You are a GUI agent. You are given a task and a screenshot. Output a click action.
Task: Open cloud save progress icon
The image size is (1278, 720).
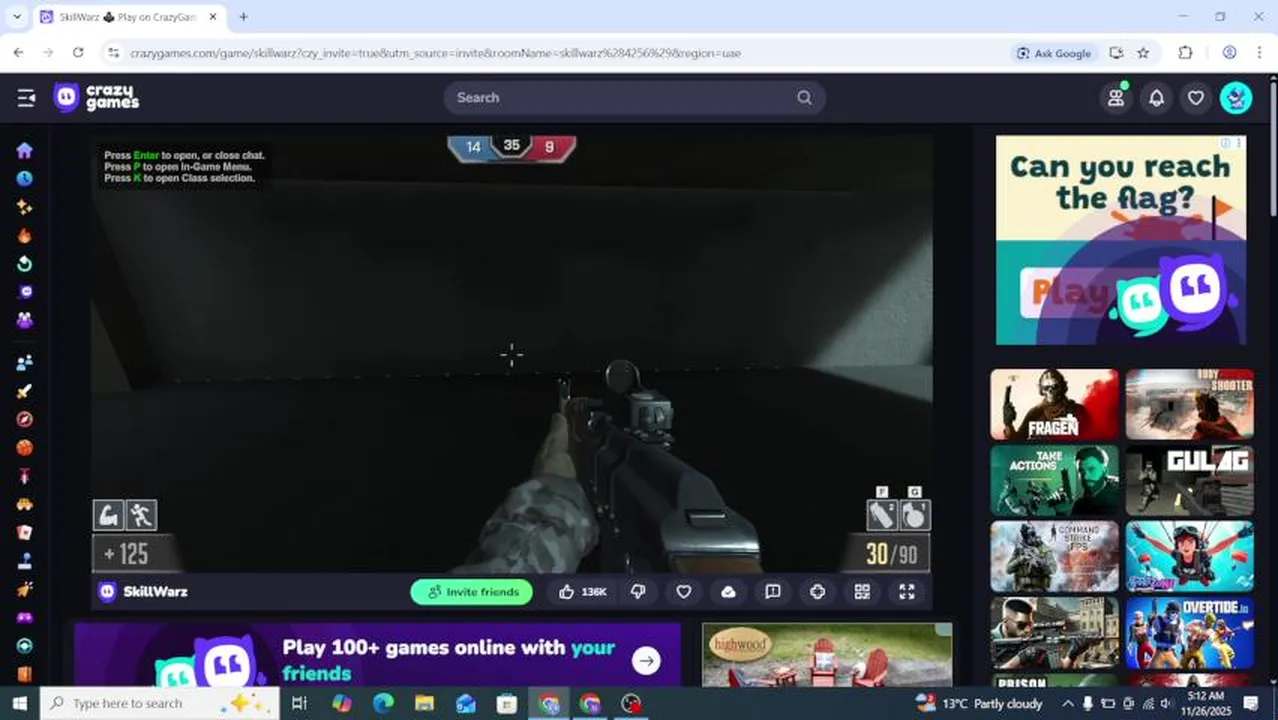click(x=728, y=592)
